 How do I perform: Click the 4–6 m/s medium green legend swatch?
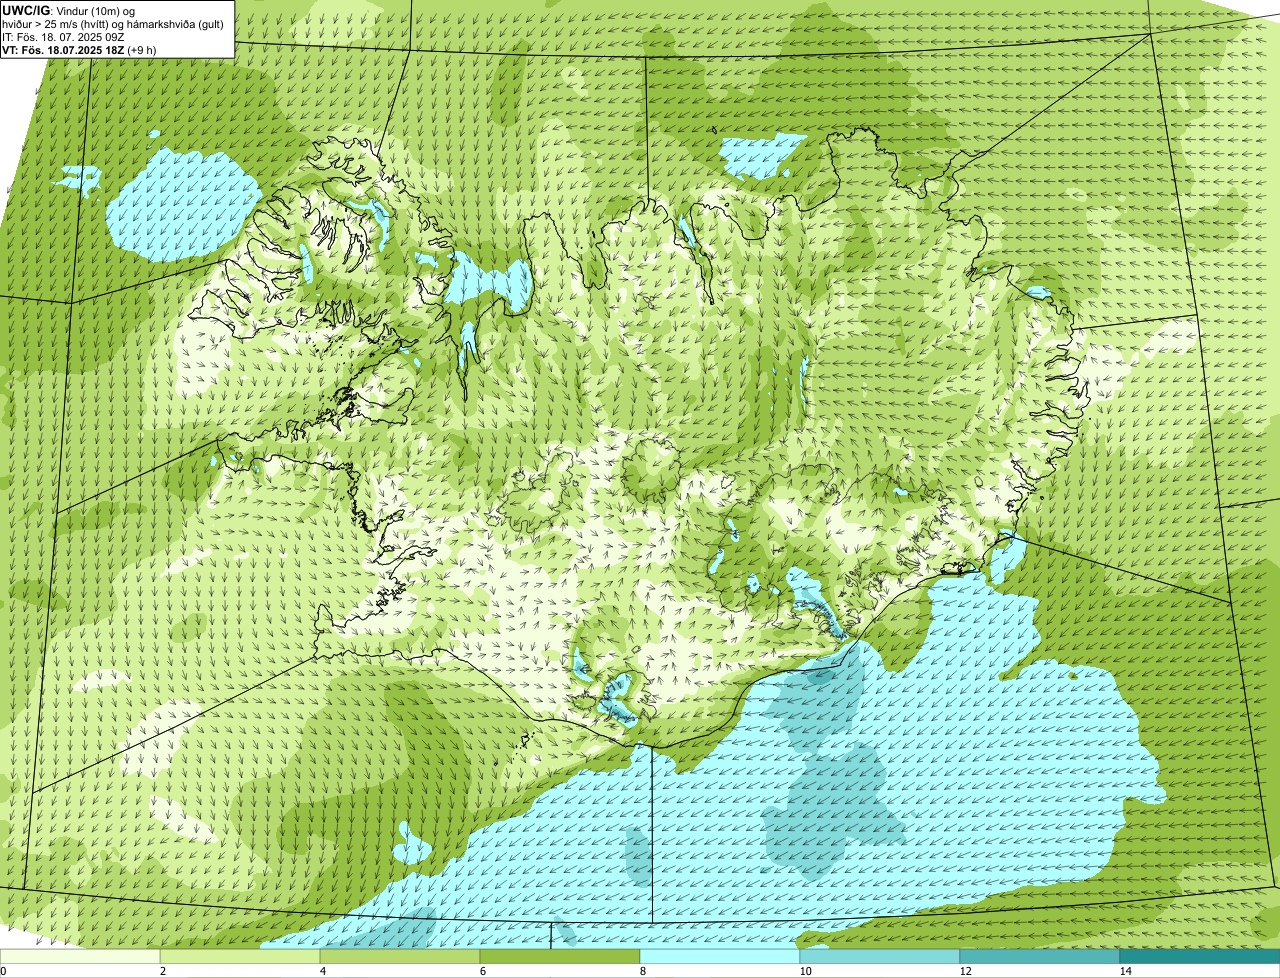400,956
